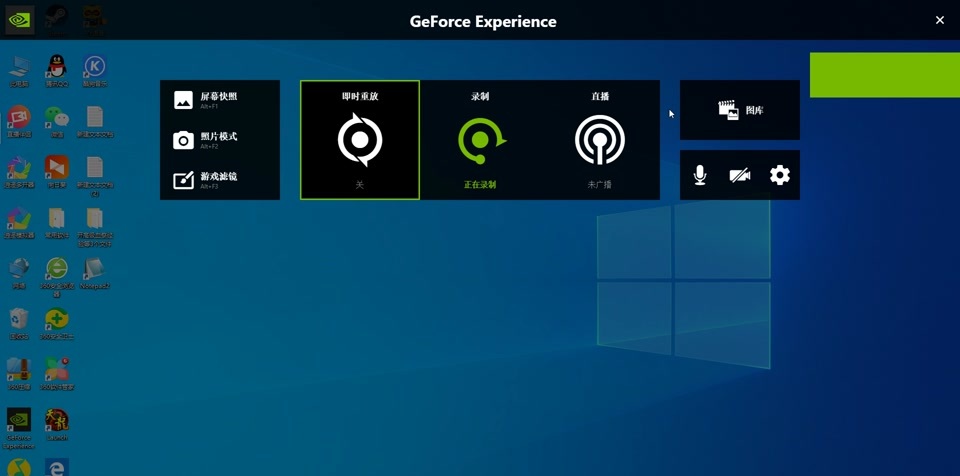Click the NVIDIA logo in the top-left corner
This screenshot has height=476, width=960.
[19, 20]
